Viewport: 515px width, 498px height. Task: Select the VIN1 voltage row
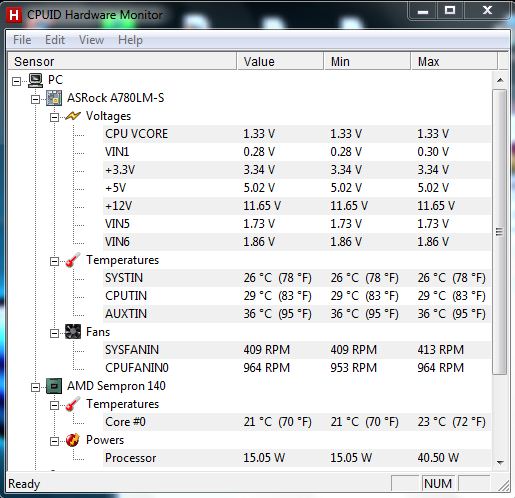click(x=297, y=152)
